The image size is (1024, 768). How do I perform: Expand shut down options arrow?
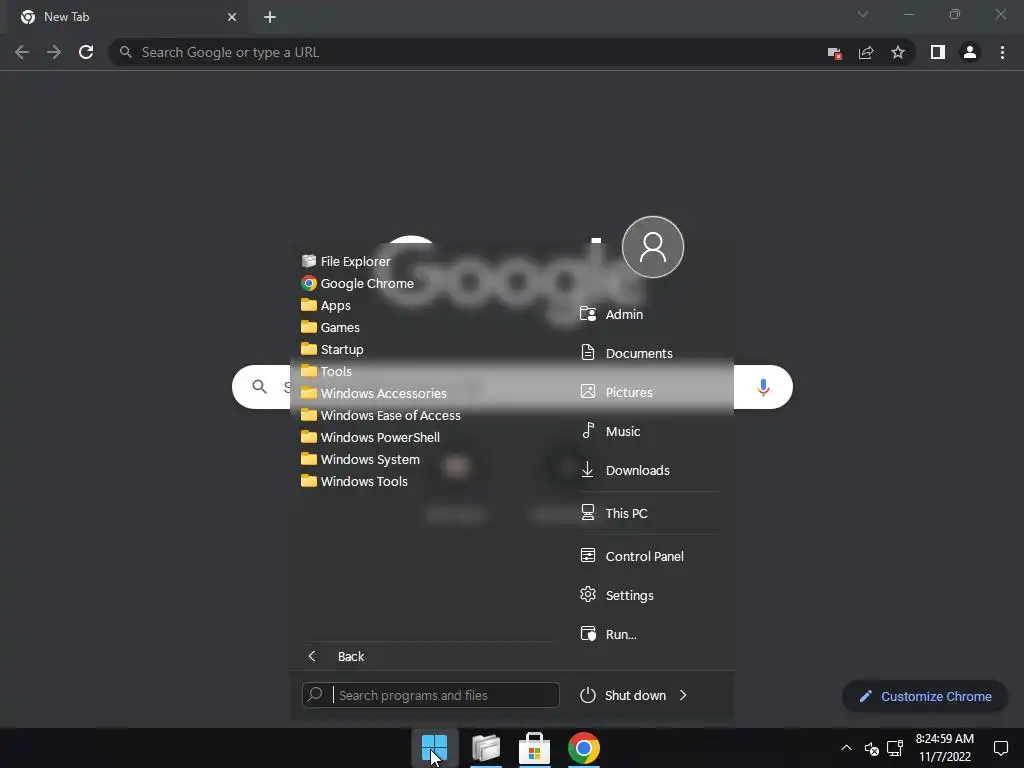tap(683, 696)
